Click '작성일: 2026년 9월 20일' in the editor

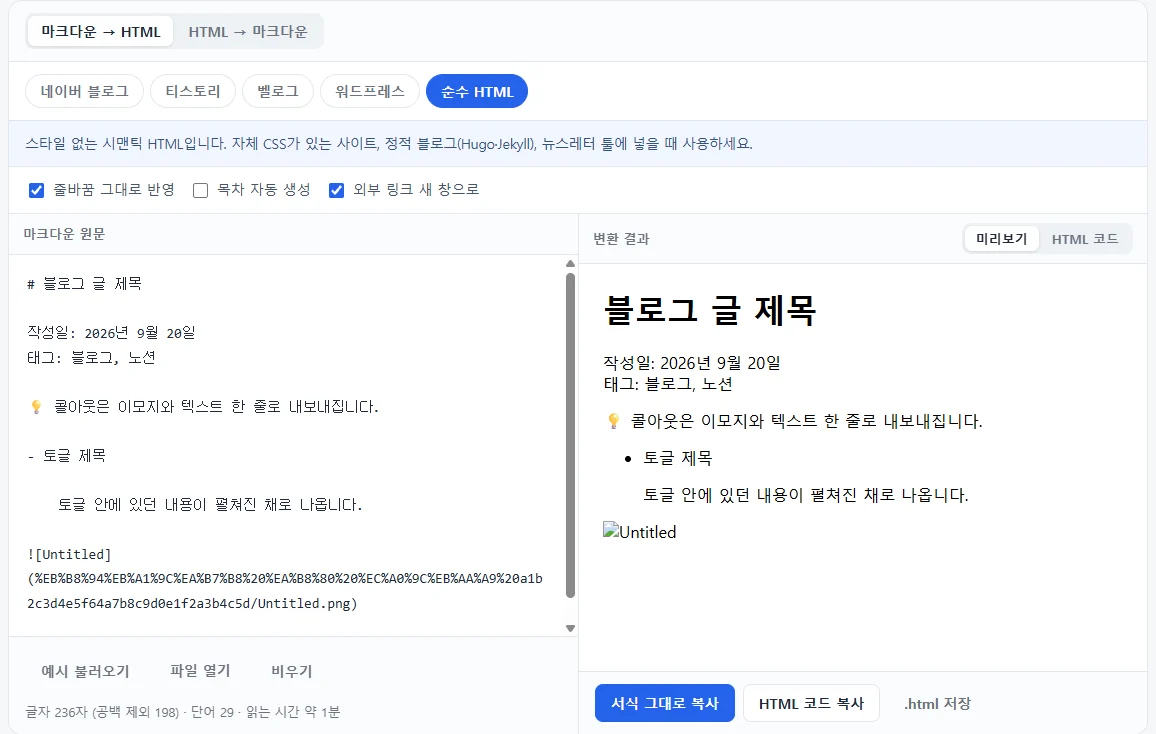tap(111, 333)
